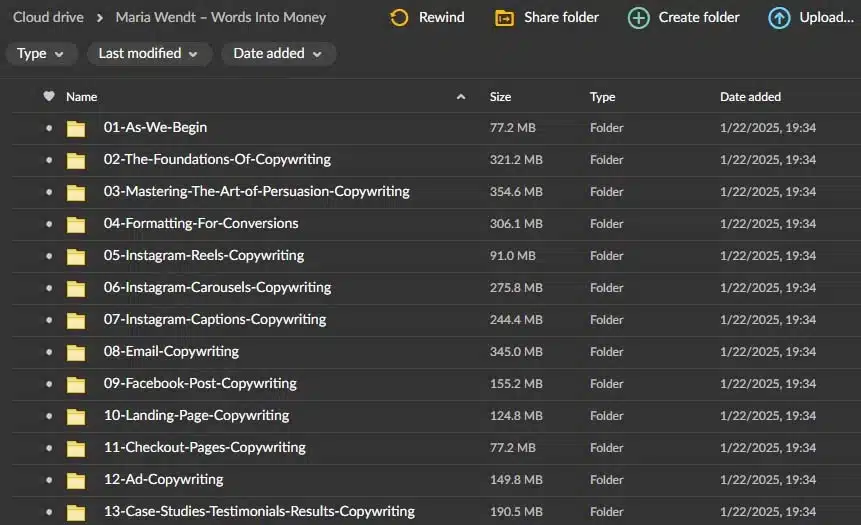The height and width of the screenshot is (525, 861).
Task: Select the 09-Facebook-Post-Copywriting folder name
Action: 200,383
